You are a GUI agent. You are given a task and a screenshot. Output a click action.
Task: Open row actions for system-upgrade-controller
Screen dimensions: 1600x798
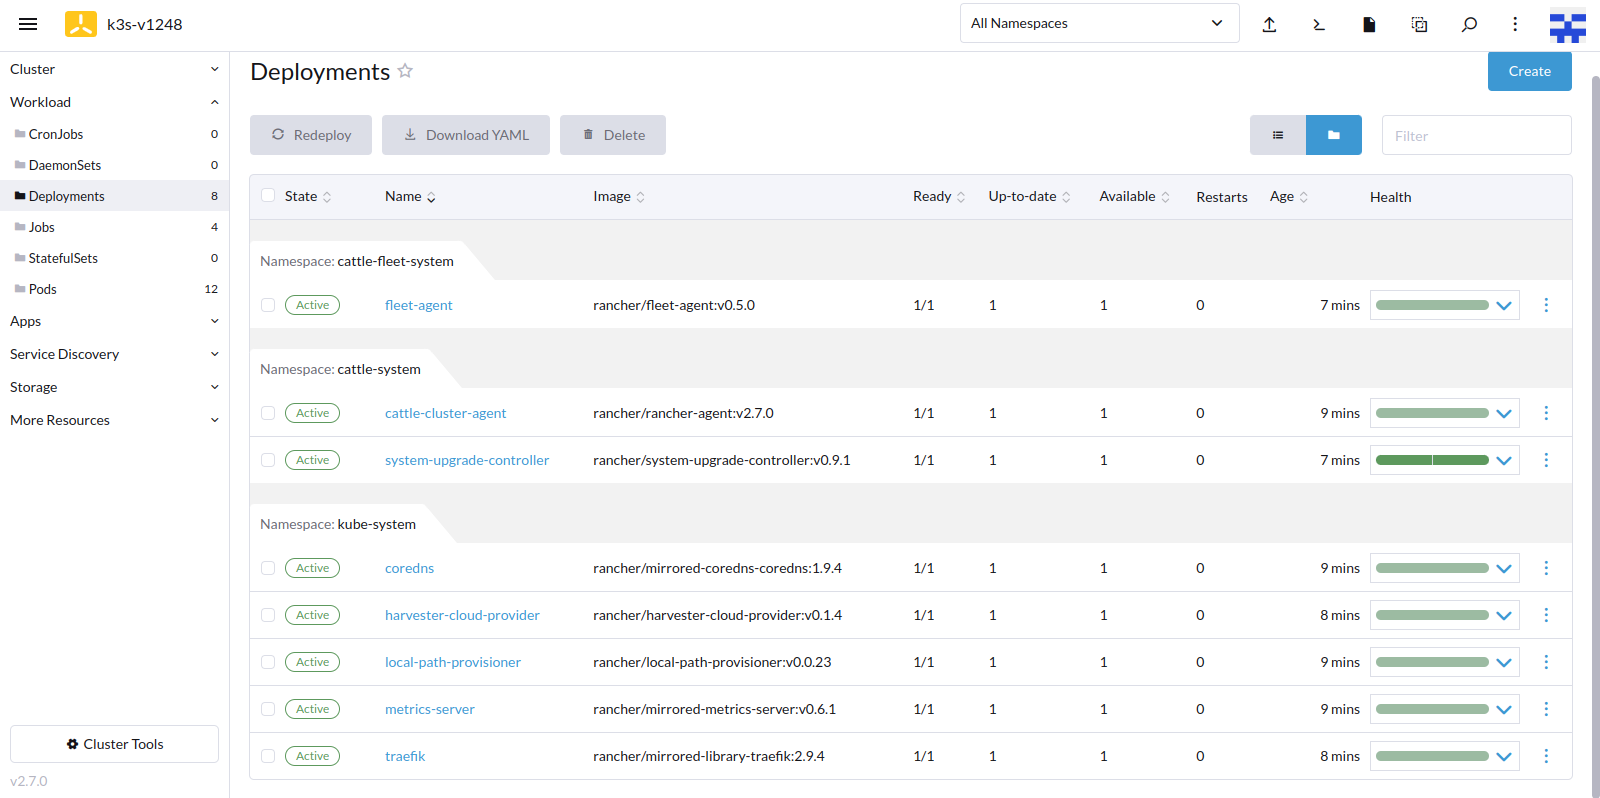(1546, 460)
